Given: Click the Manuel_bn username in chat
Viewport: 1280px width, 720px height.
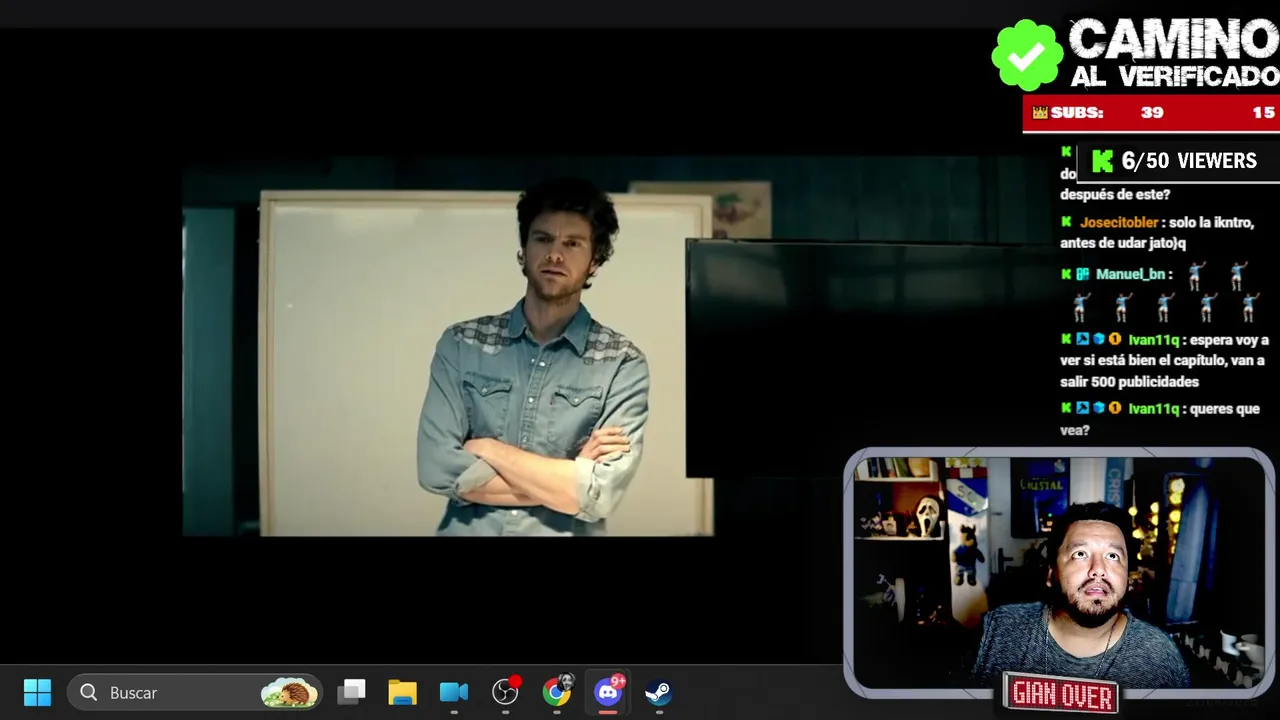Looking at the screenshot, I should pos(1130,274).
